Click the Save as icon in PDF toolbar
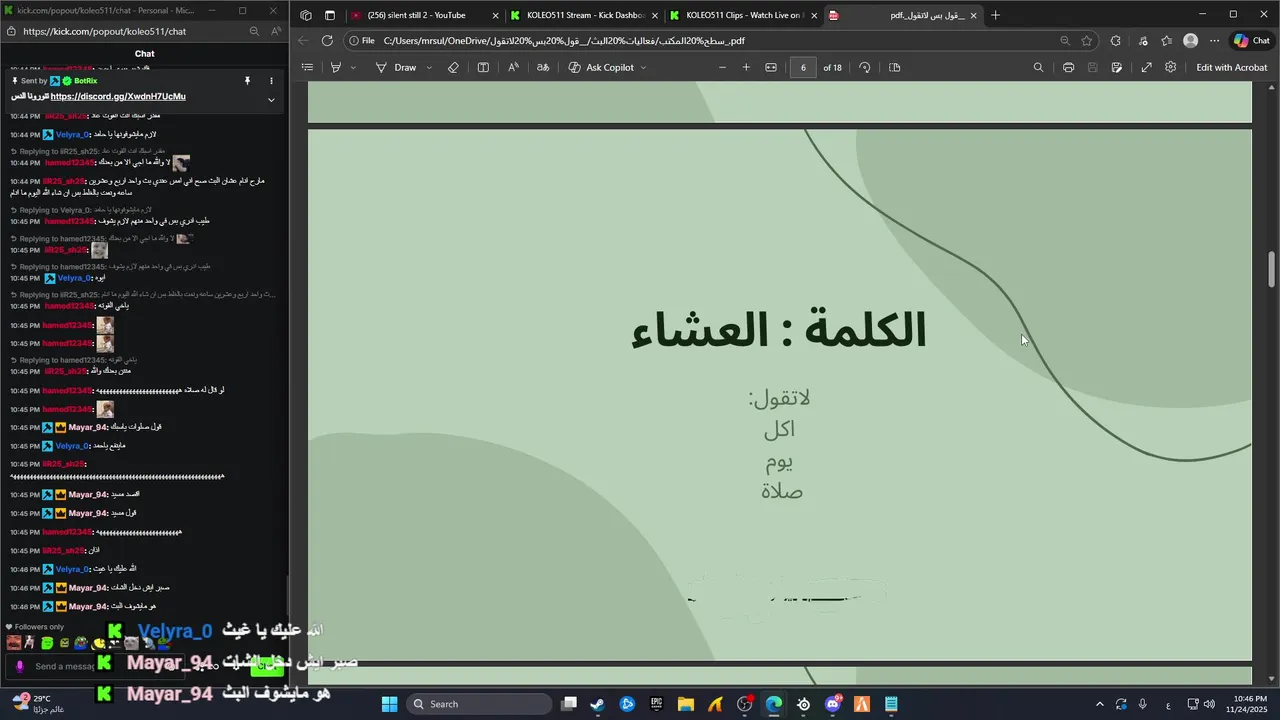The height and width of the screenshot is (720, 1280). coord(1116,67)
